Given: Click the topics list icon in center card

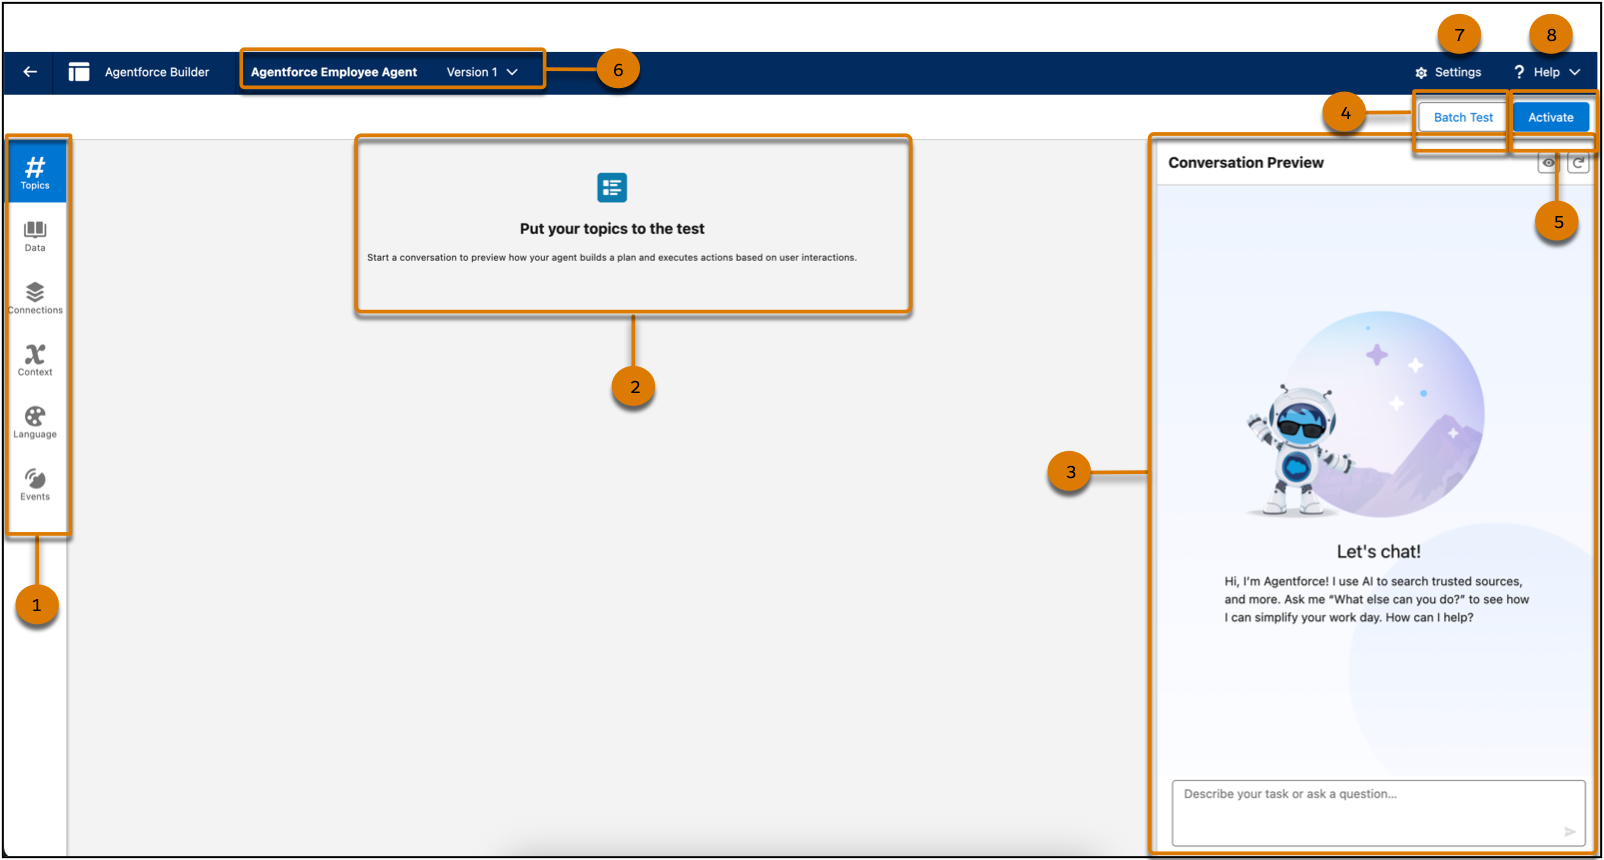Looking at the screenshot, I should 612,188.
